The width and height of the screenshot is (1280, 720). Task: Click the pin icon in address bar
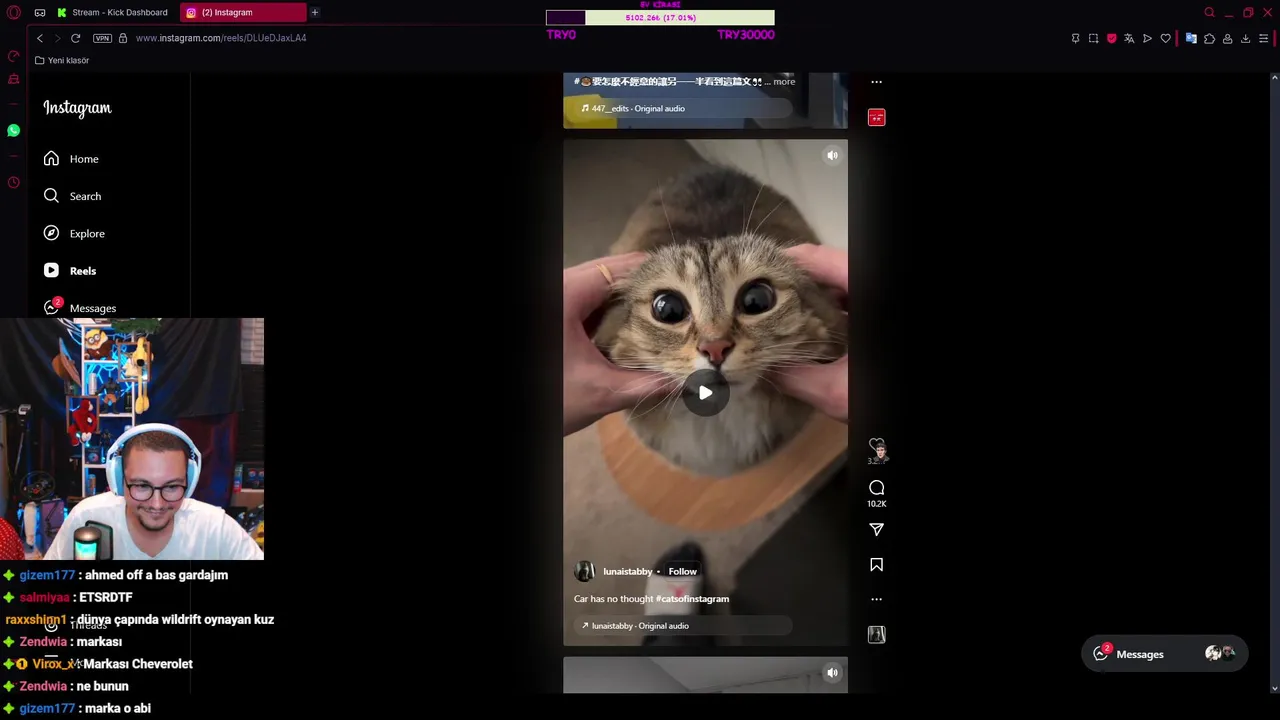click(1075, 38)
